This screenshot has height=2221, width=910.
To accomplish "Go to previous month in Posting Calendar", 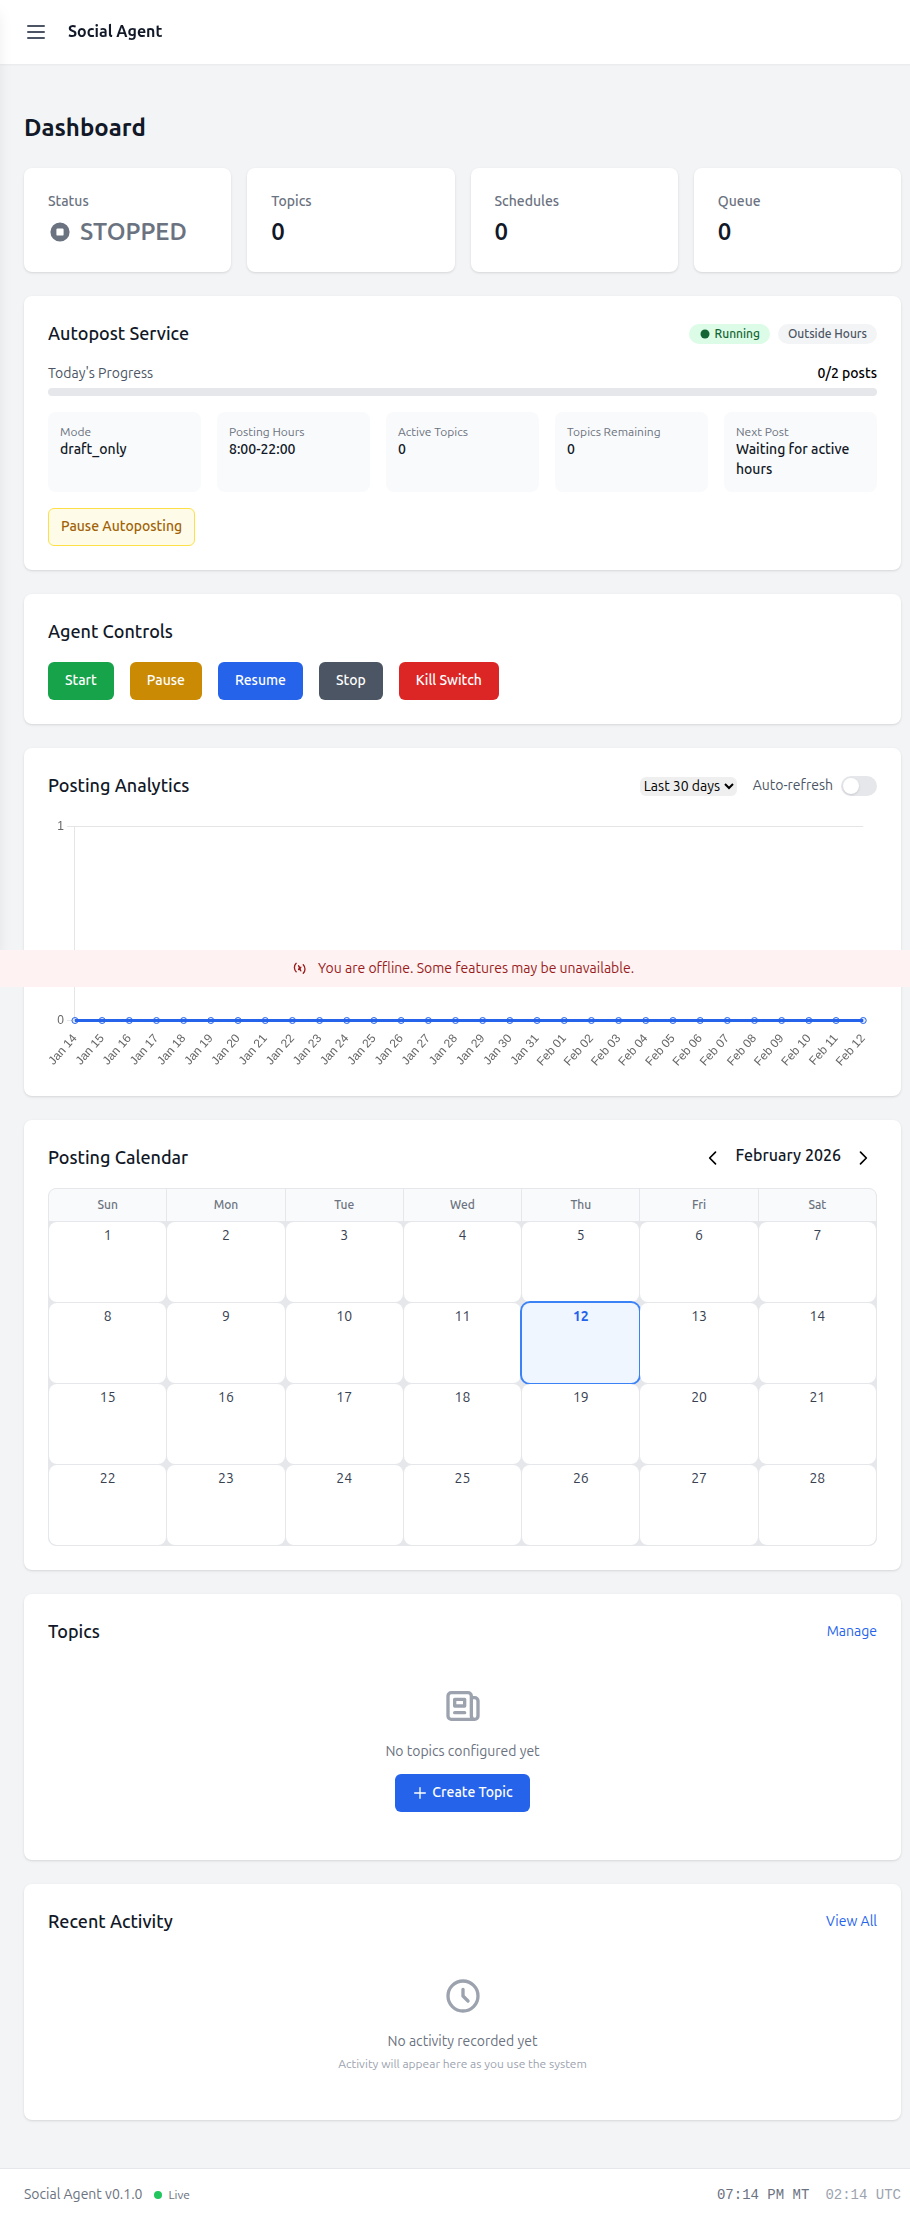I will pyautogui.click(x=713, y=1157).
